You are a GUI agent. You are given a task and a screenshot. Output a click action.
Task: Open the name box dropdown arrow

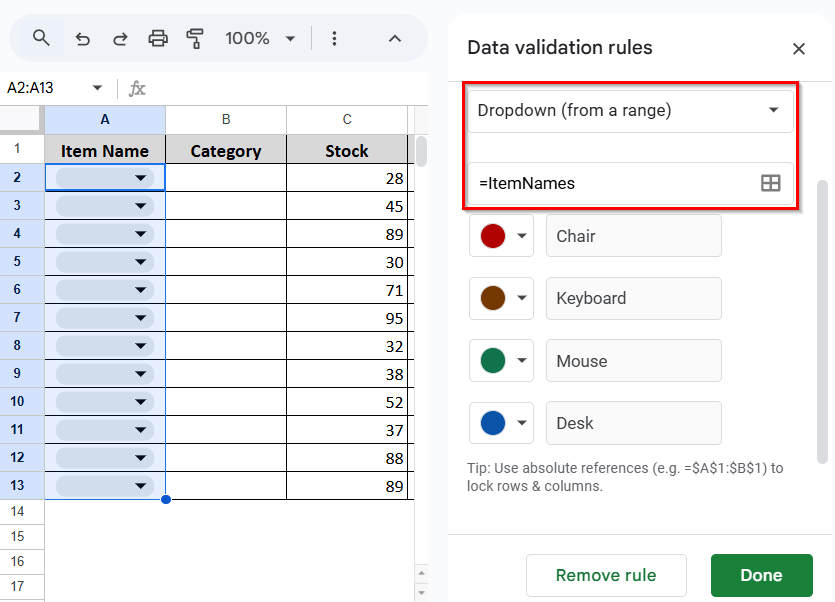[97, 88]
